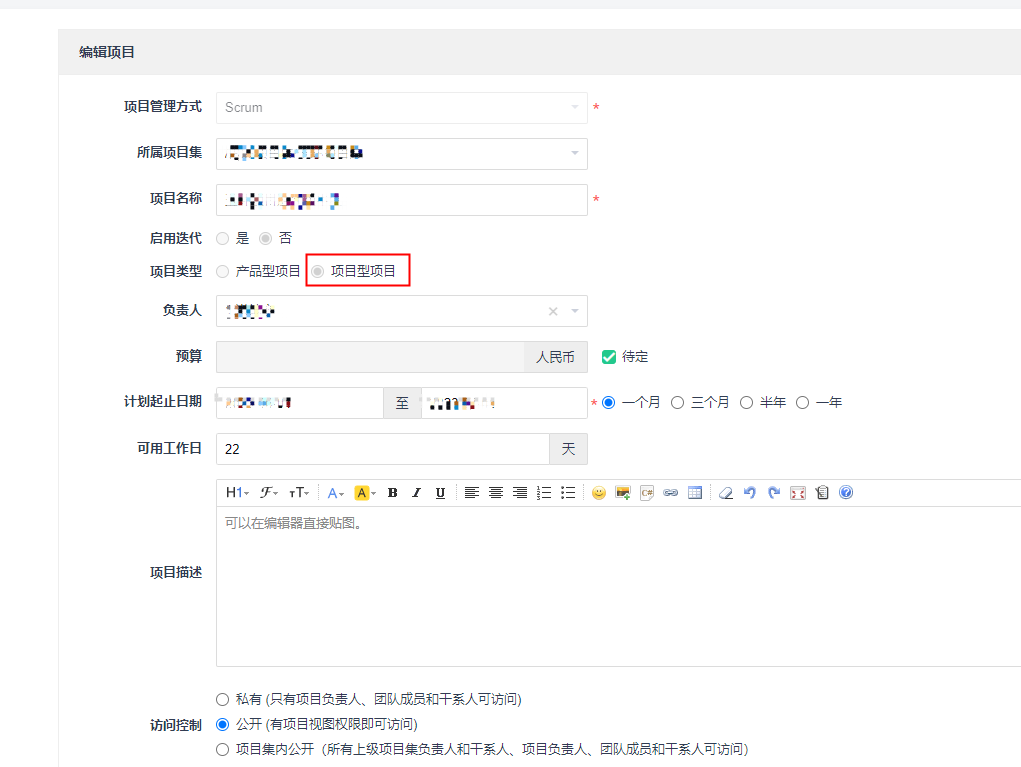The width and height of the screenshot is (1021, 767).
Task: Toggle the 待定 budget checkbox
Action: pos(609,357)
